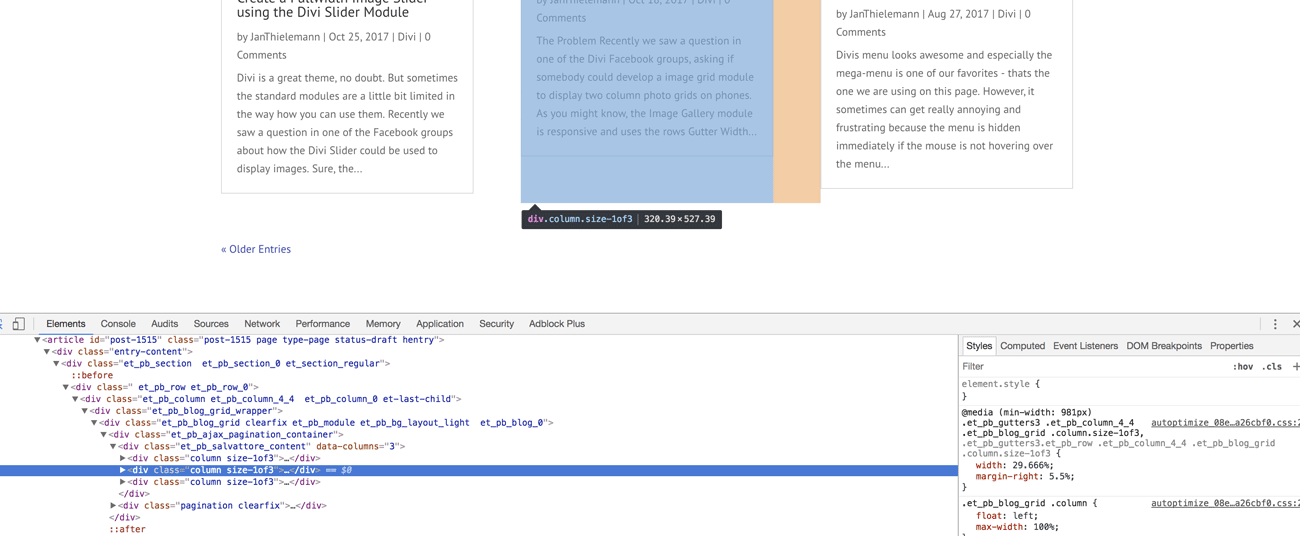Toggle the .cls class editor button
This screenshot has width=1300, height=536.
tap(1272, 367)
